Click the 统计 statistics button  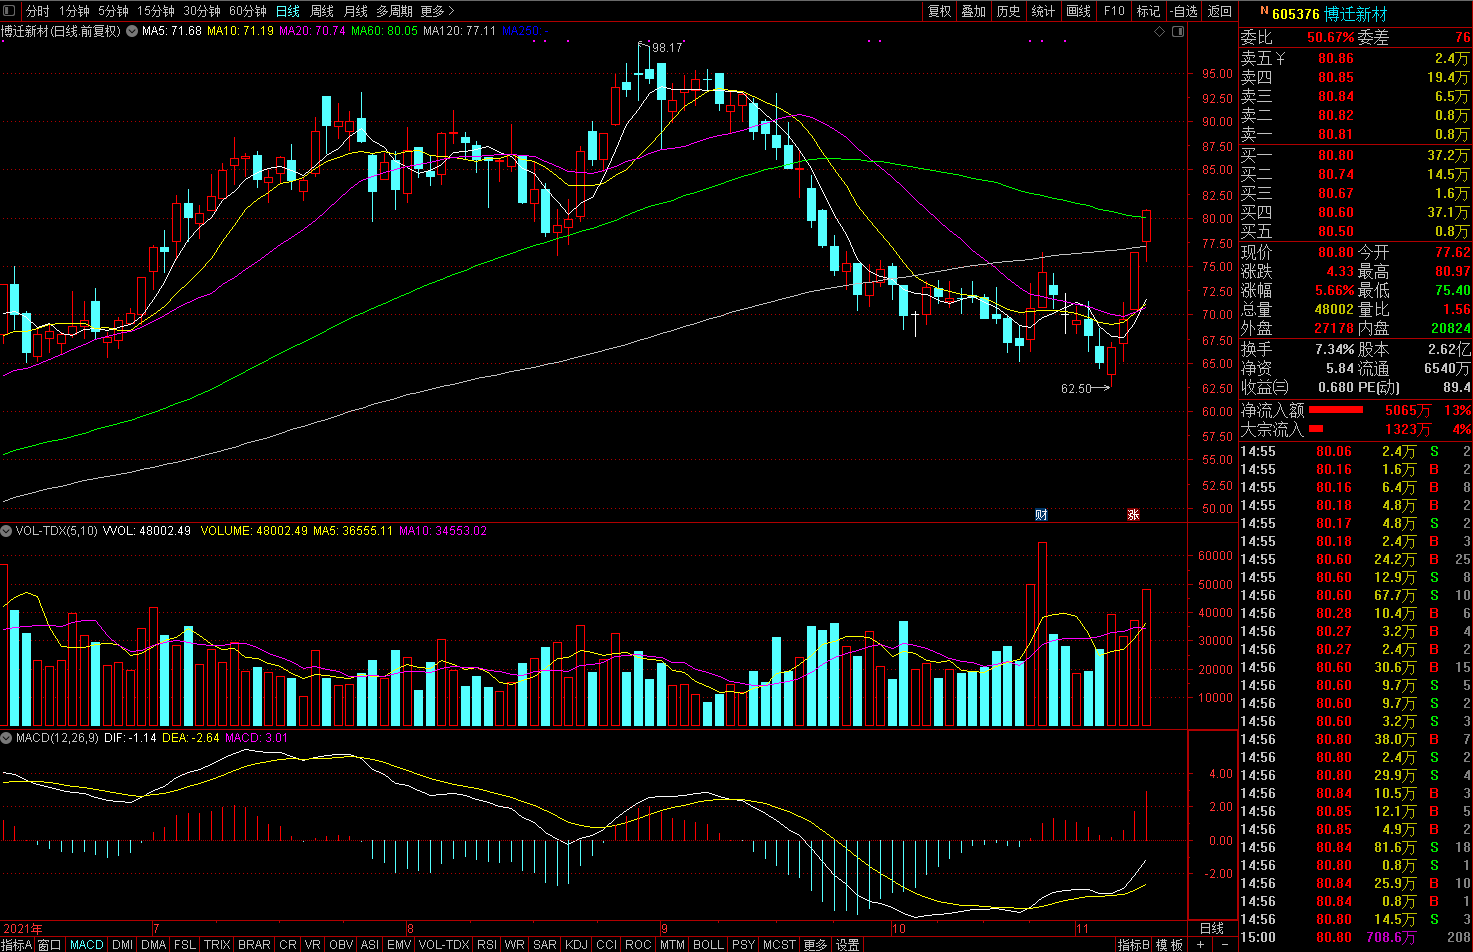1043,11
